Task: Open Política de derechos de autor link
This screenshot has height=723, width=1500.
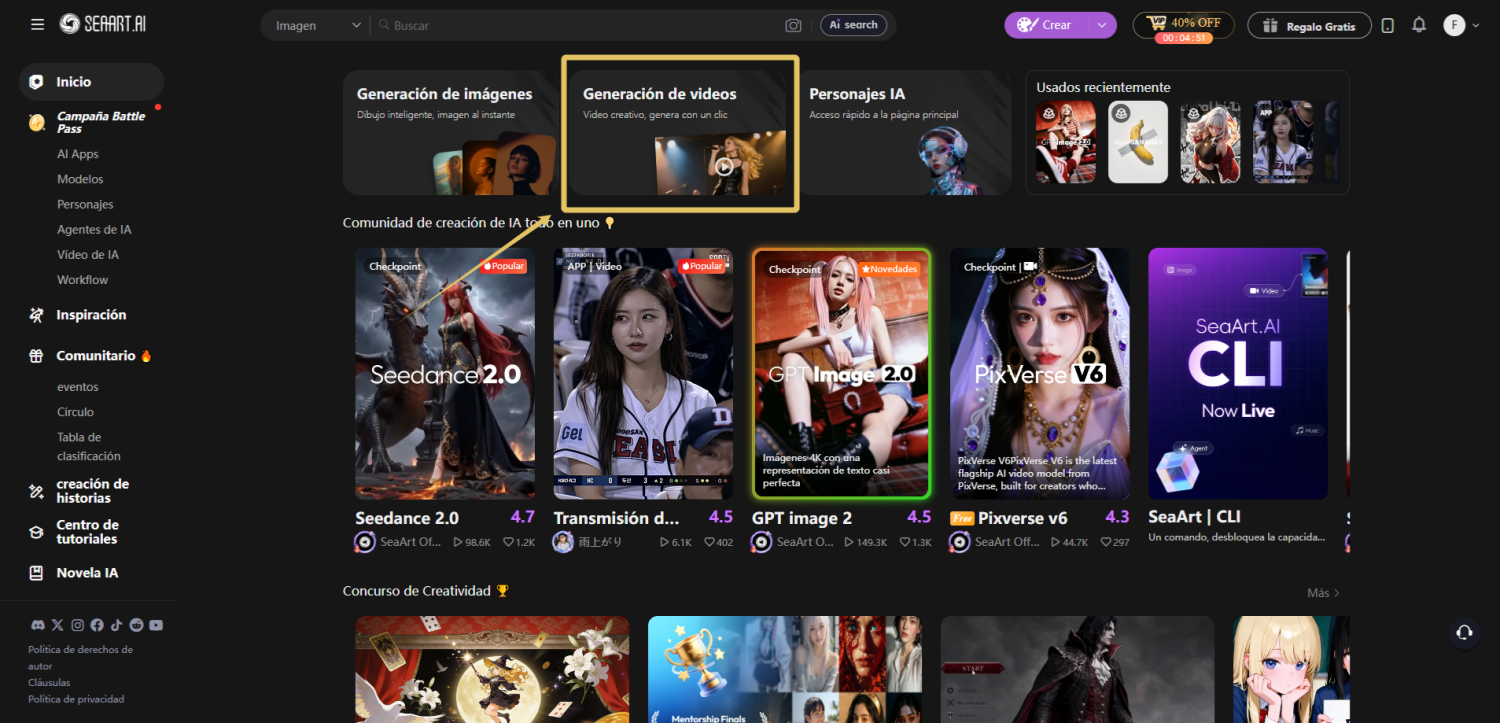Action: pos(80,657)
